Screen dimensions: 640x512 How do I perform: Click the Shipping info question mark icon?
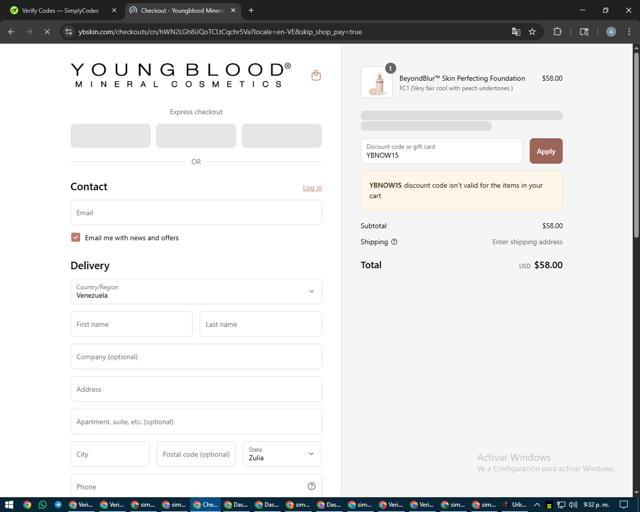pos(394,242)
